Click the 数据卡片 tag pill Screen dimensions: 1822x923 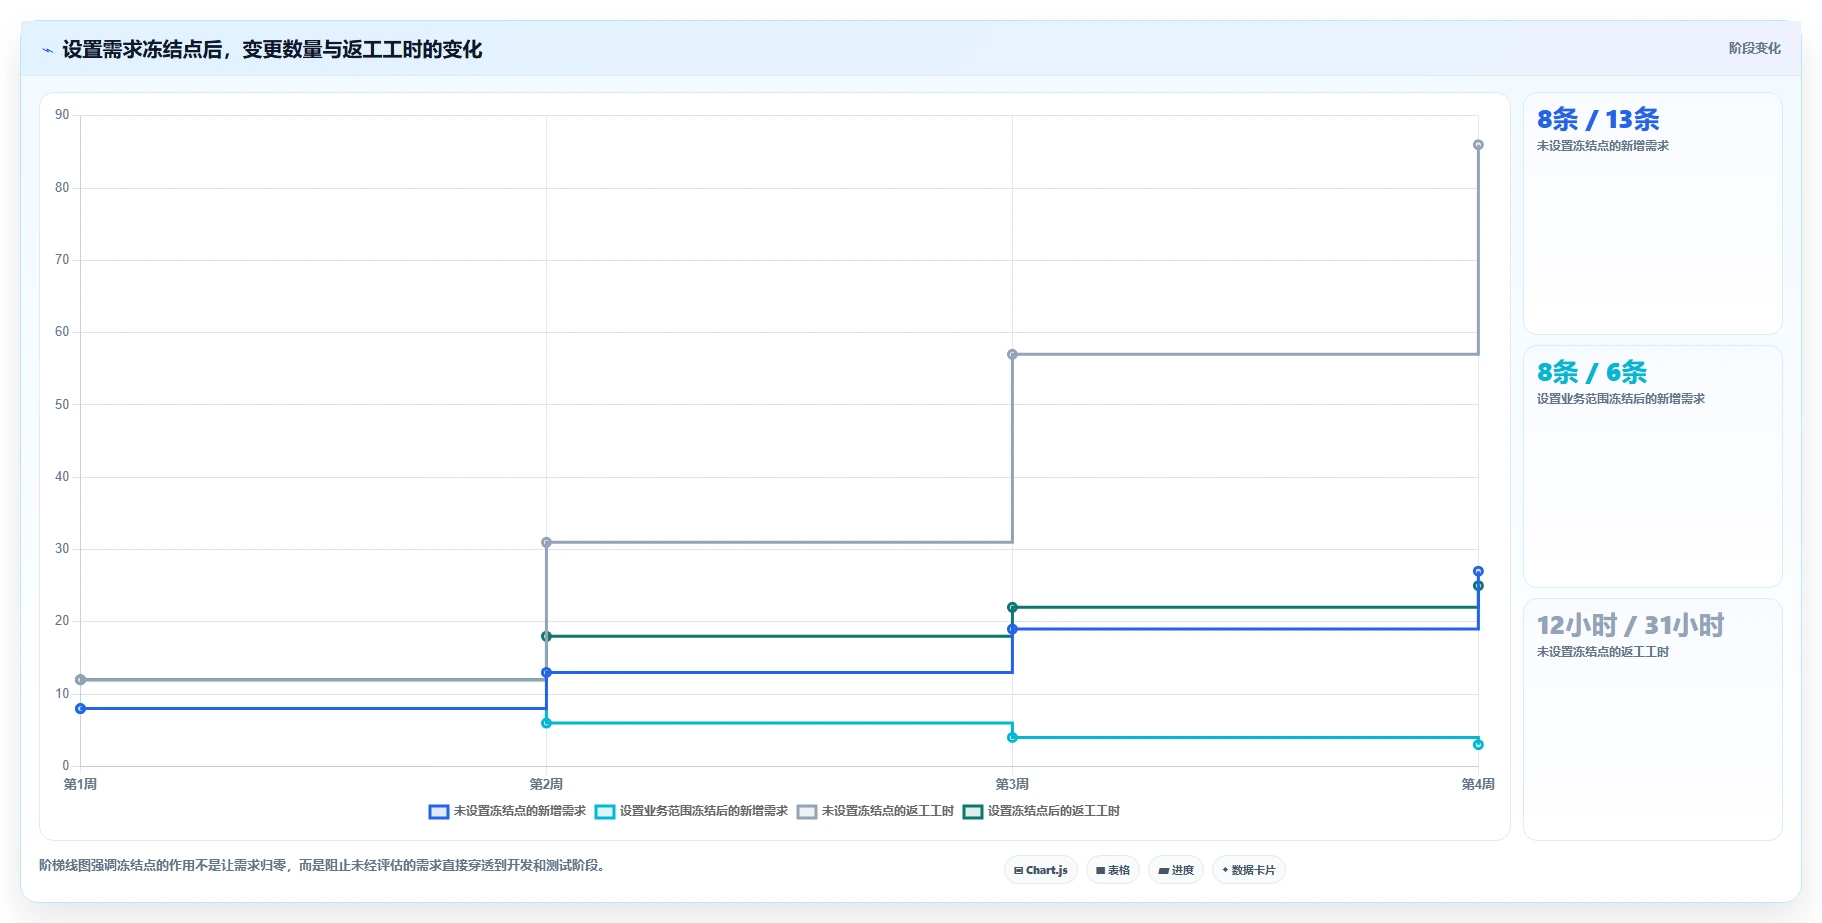coord(1248,870)
